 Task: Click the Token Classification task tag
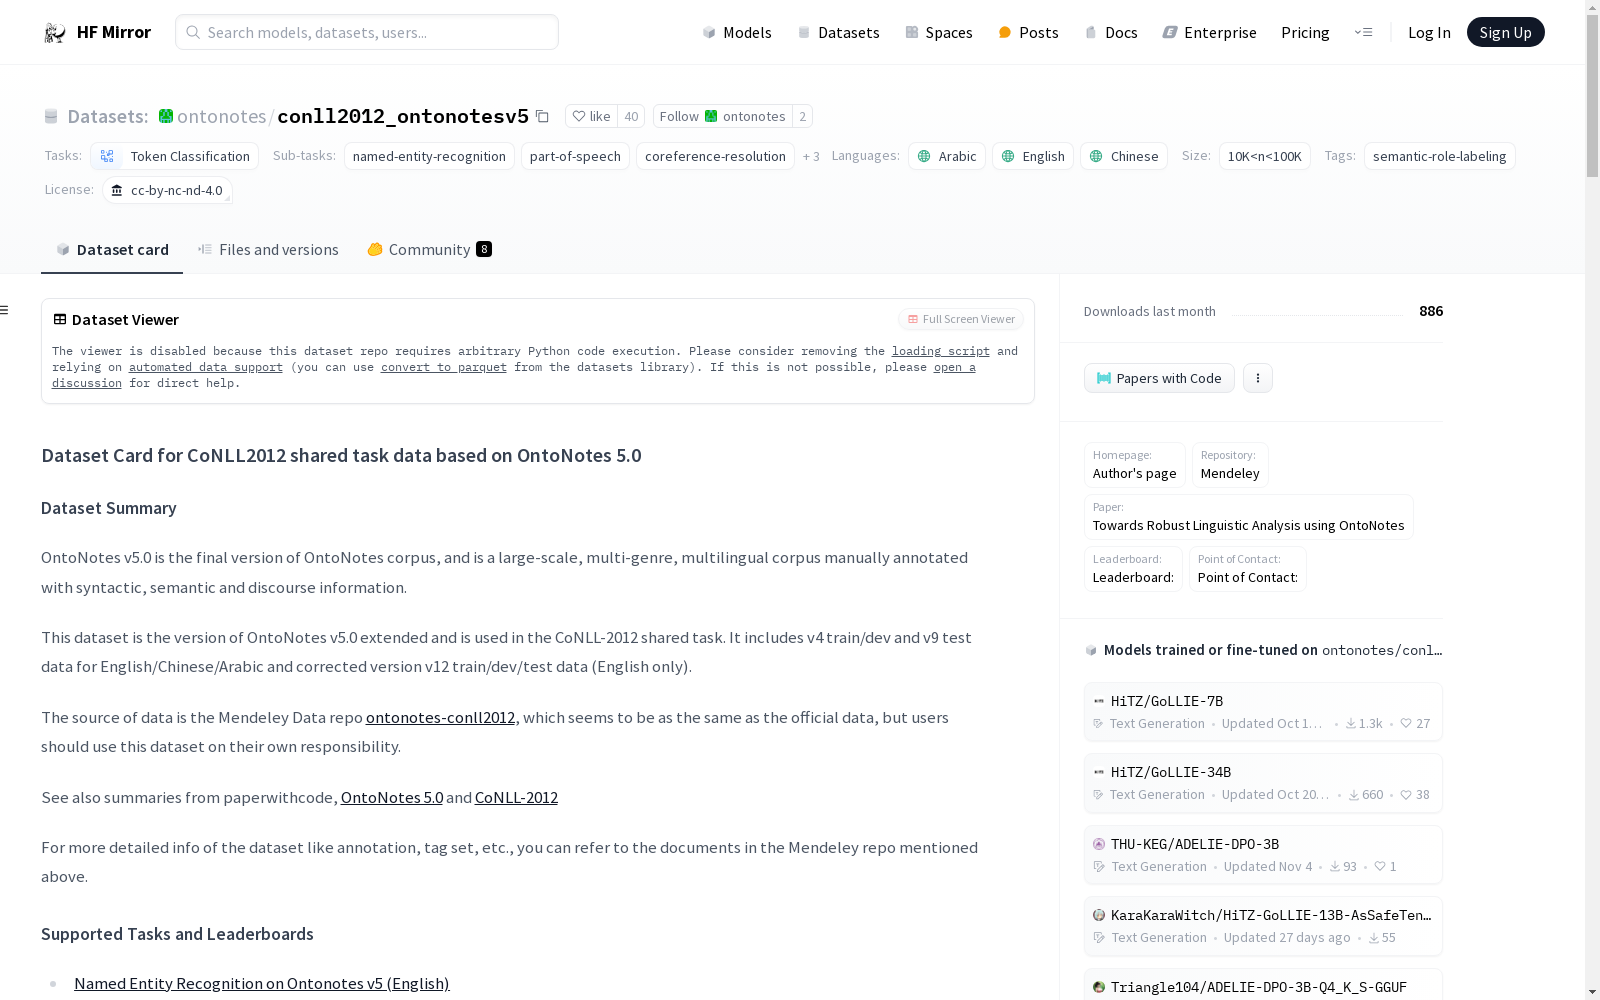click(175, 156)
